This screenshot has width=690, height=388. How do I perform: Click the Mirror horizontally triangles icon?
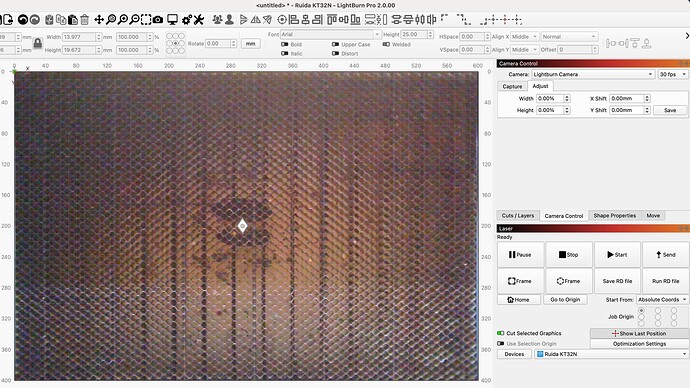pyautogui.click(x=255, y=20)
